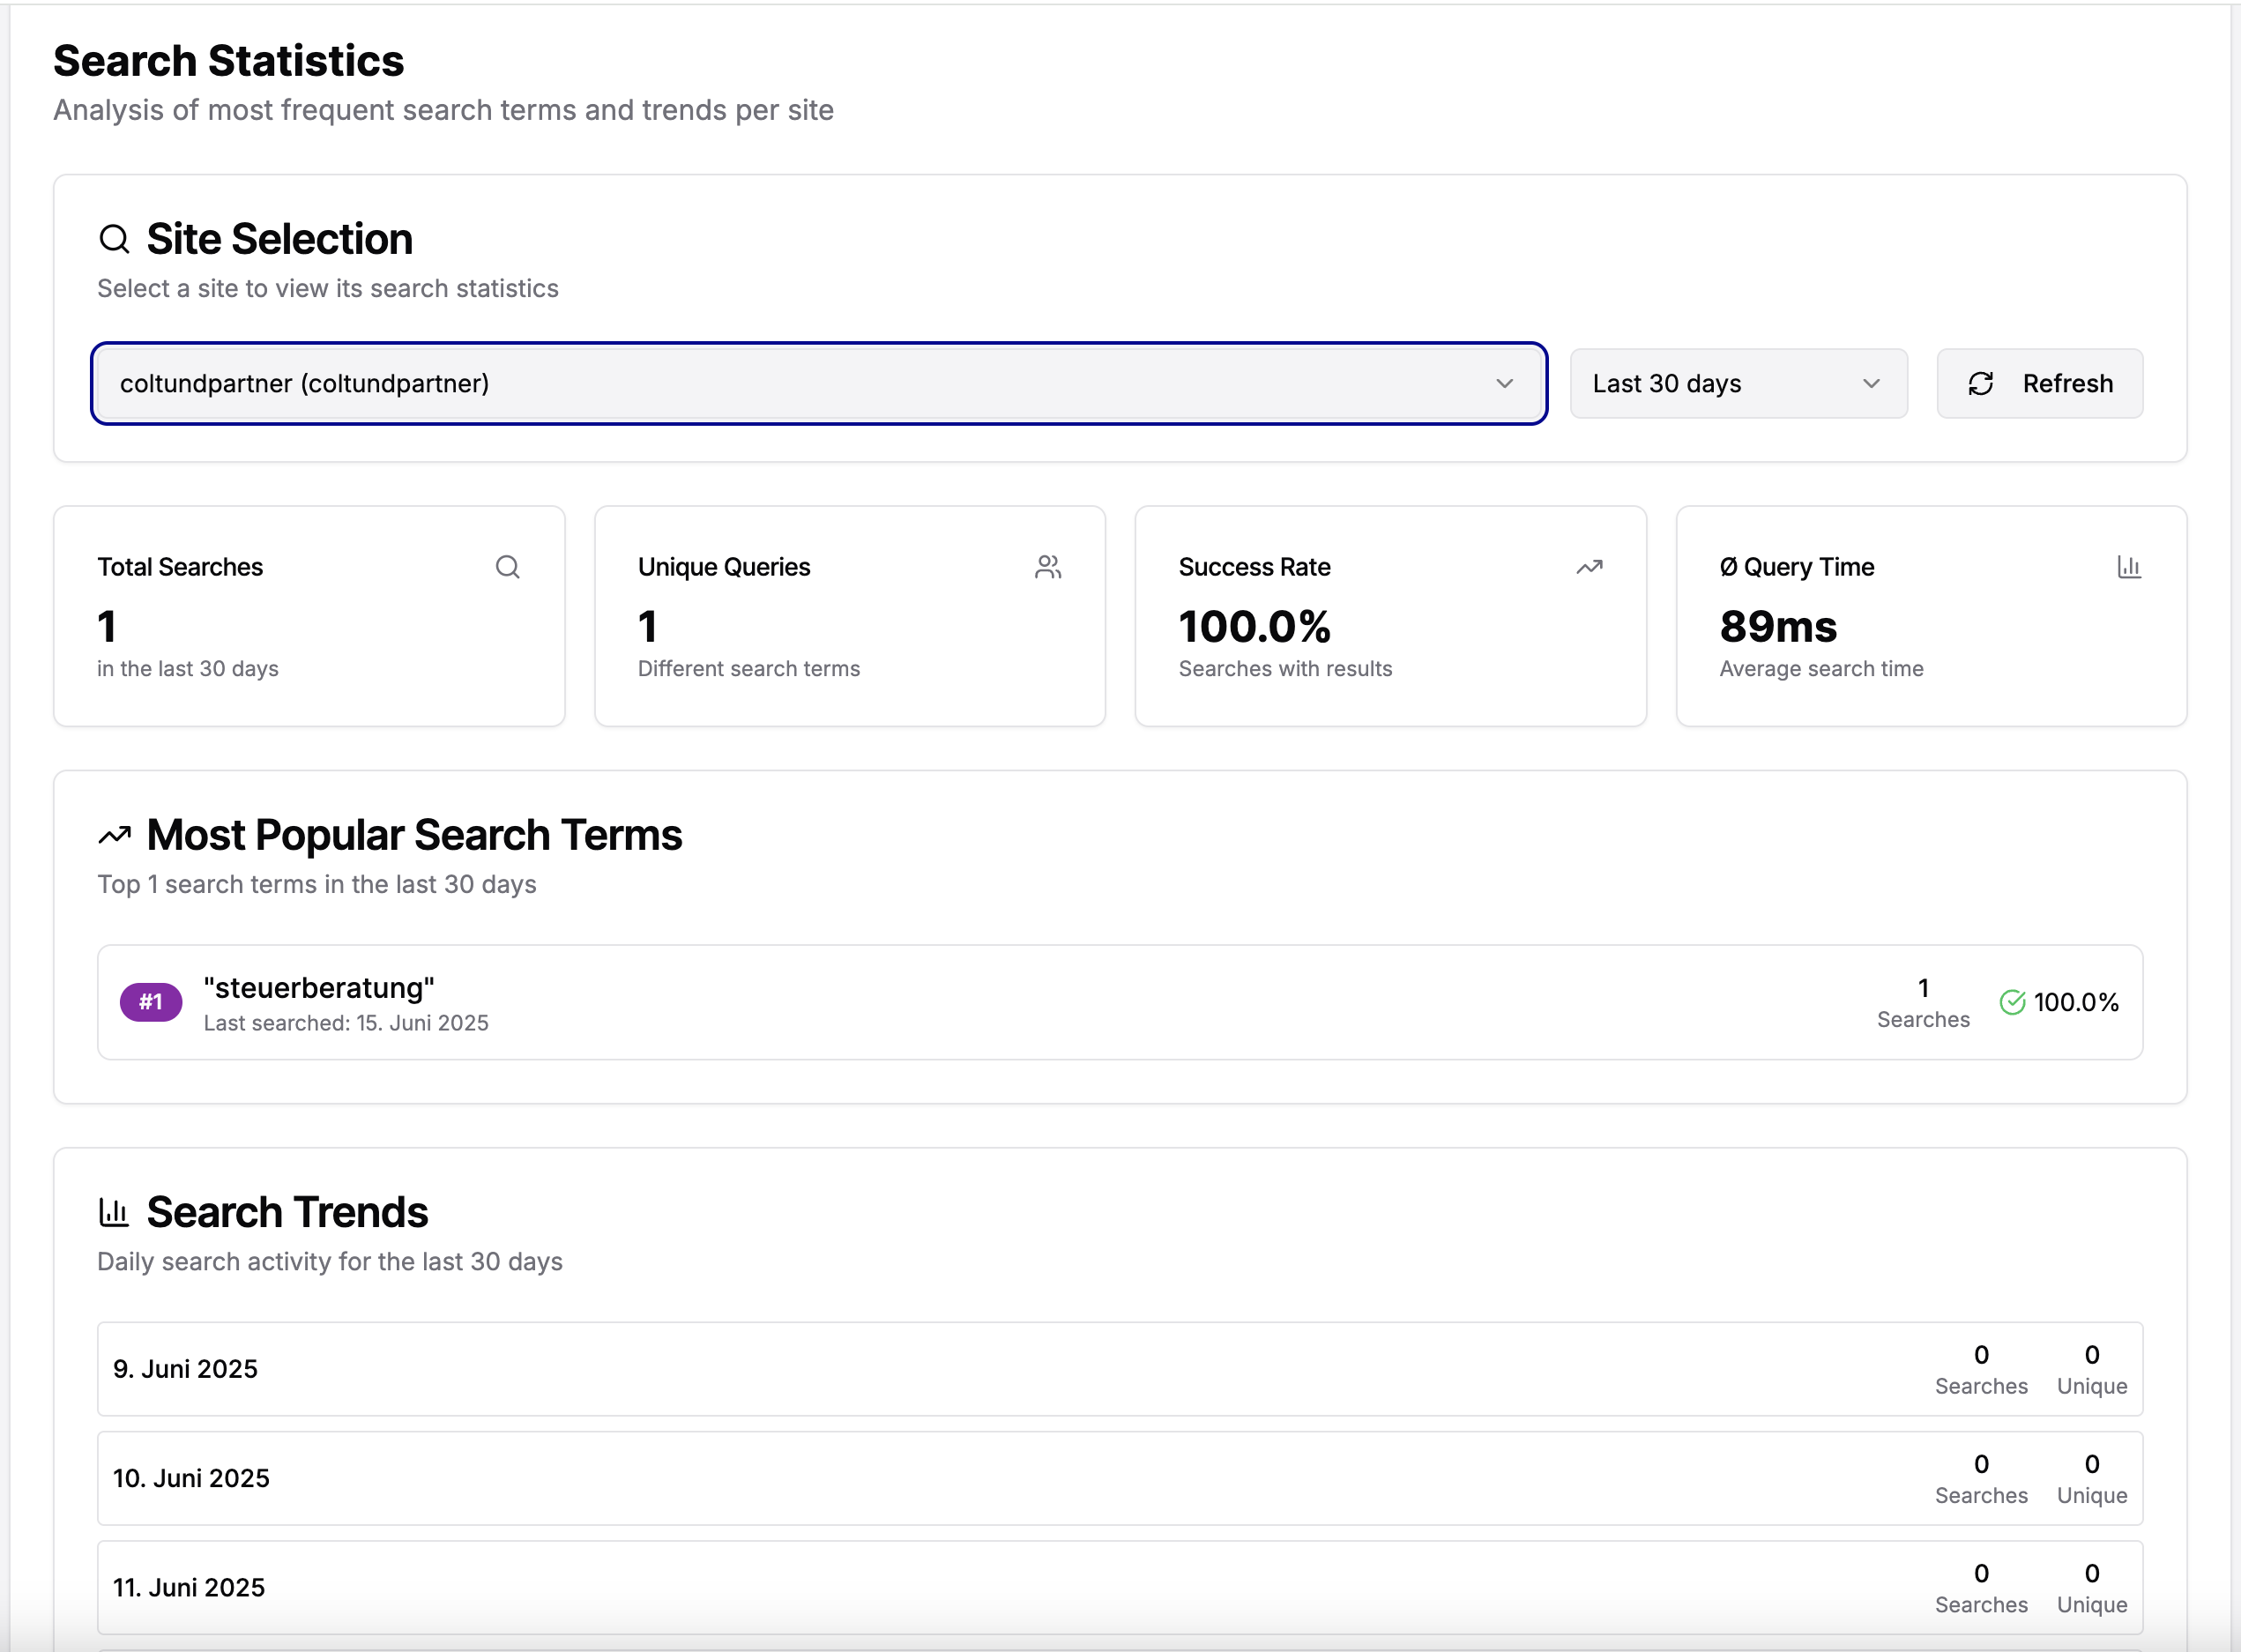This screenshot has width=2241, height=1652.
Task: Click the bar chart icon on Query Time card
Action: click(2130, 566)
